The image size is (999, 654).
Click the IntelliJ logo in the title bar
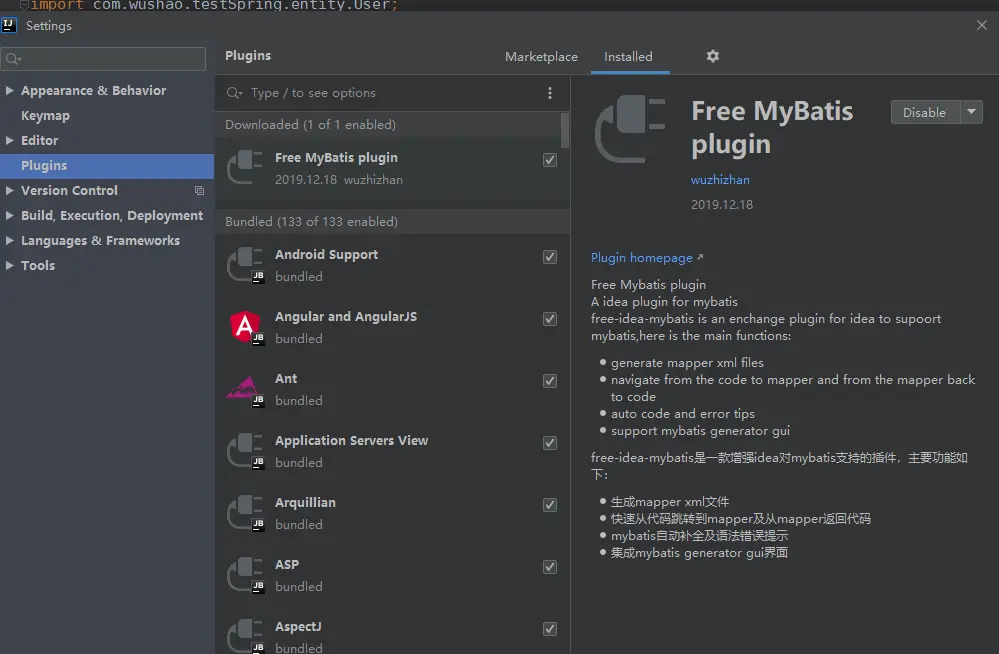(x=9, y=25)
